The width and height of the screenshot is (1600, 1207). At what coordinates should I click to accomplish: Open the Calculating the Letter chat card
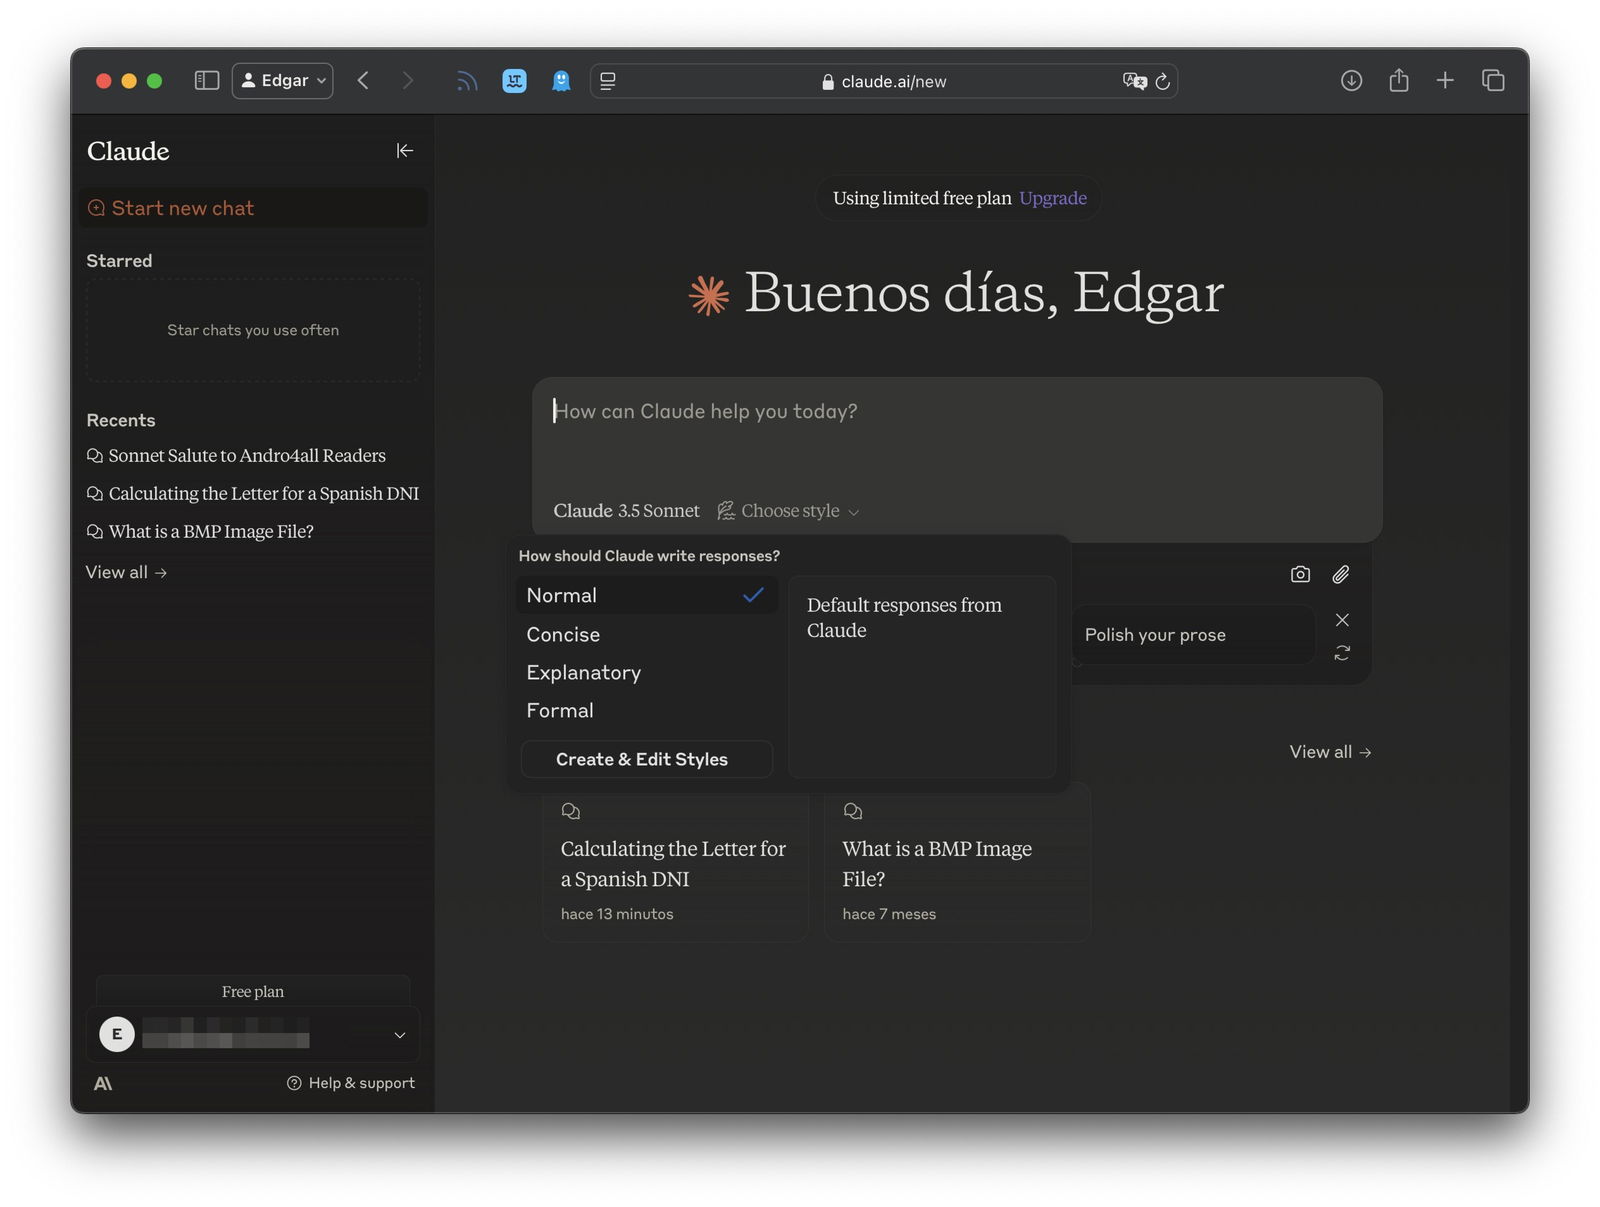coord(675,862)
